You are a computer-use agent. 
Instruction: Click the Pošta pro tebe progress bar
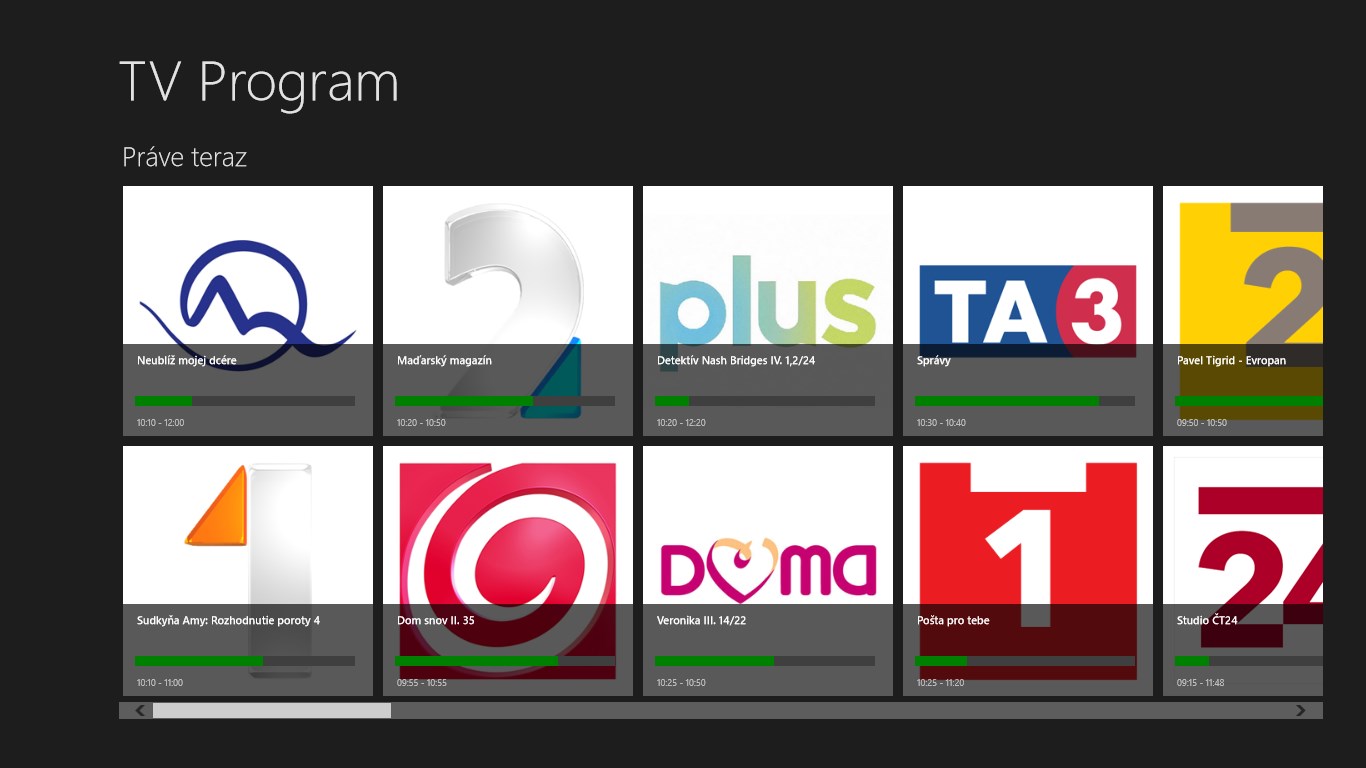point(1024,661)
